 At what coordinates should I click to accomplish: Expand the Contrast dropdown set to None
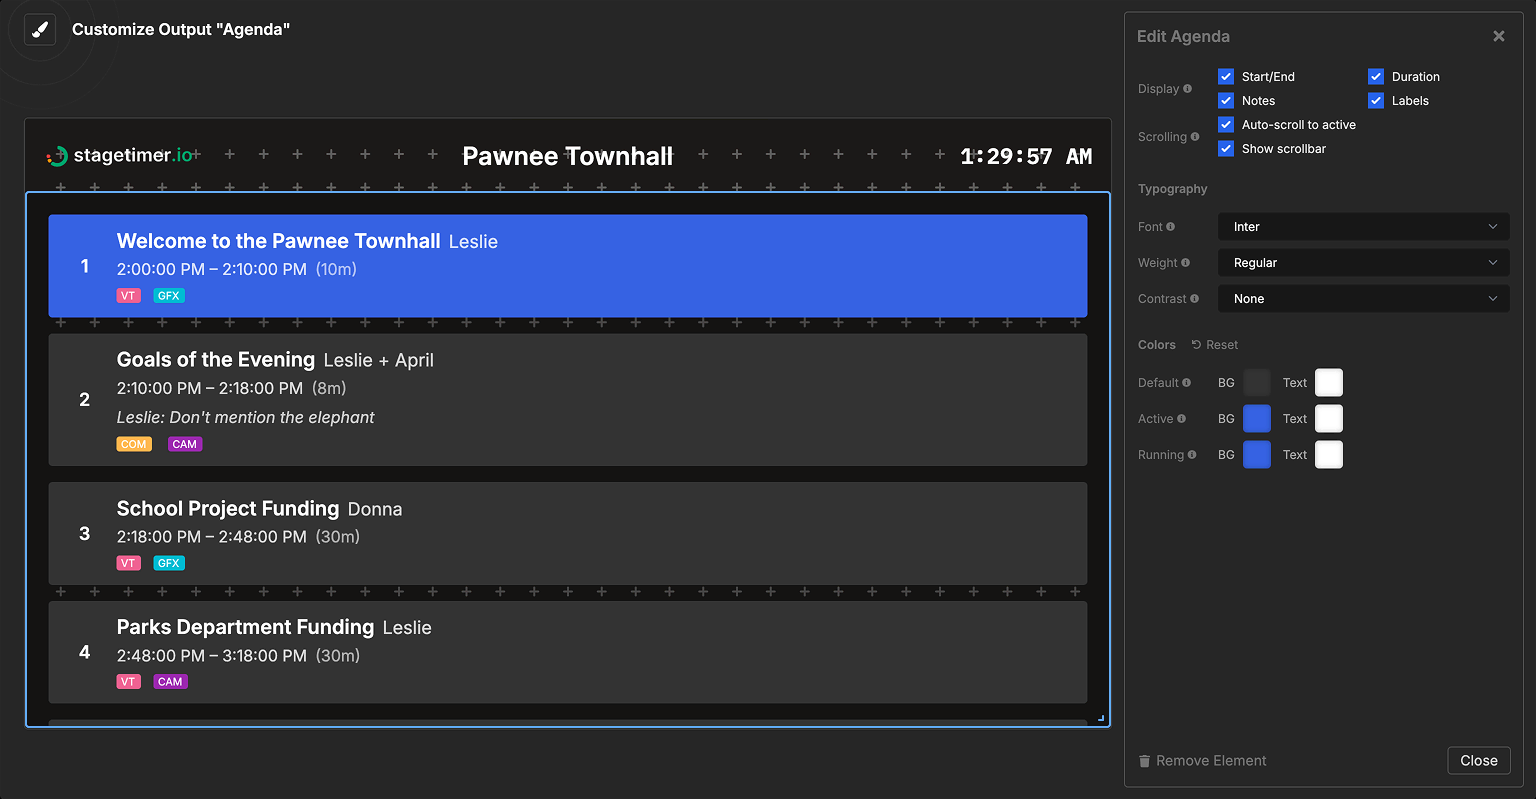pyautogui.click(x=1363, y=298)
